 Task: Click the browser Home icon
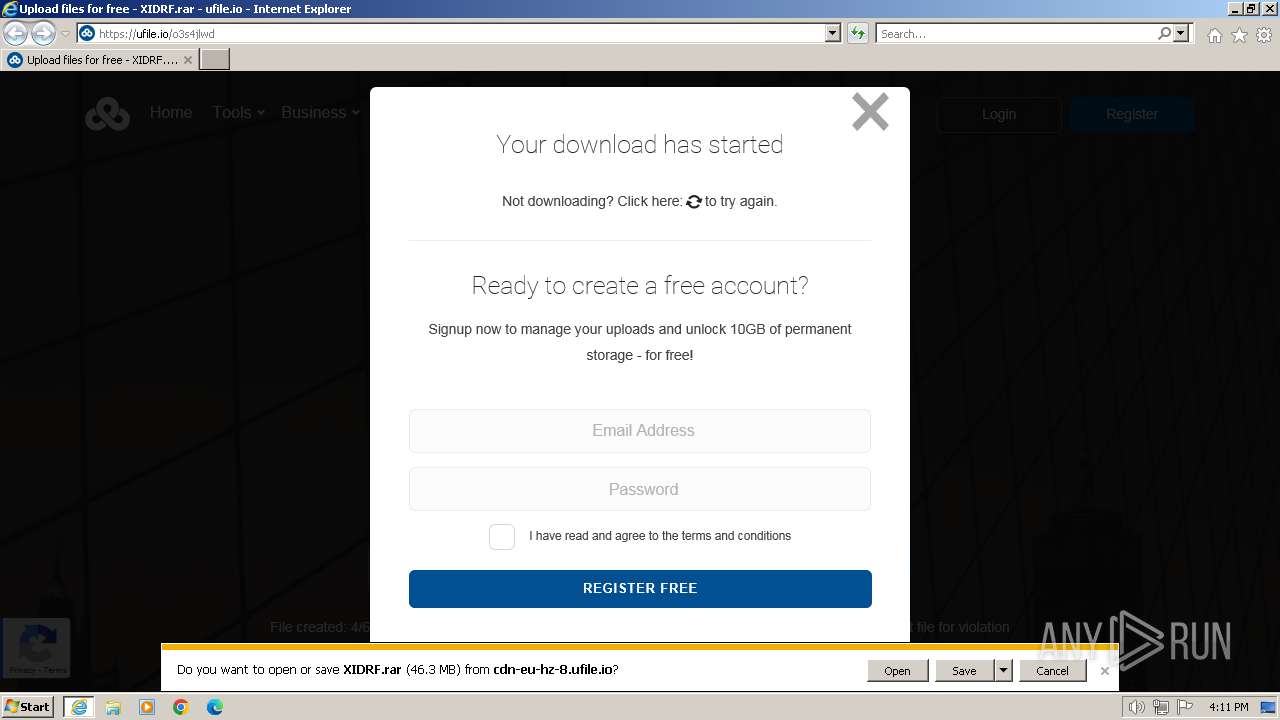[x=1214, y=35]
